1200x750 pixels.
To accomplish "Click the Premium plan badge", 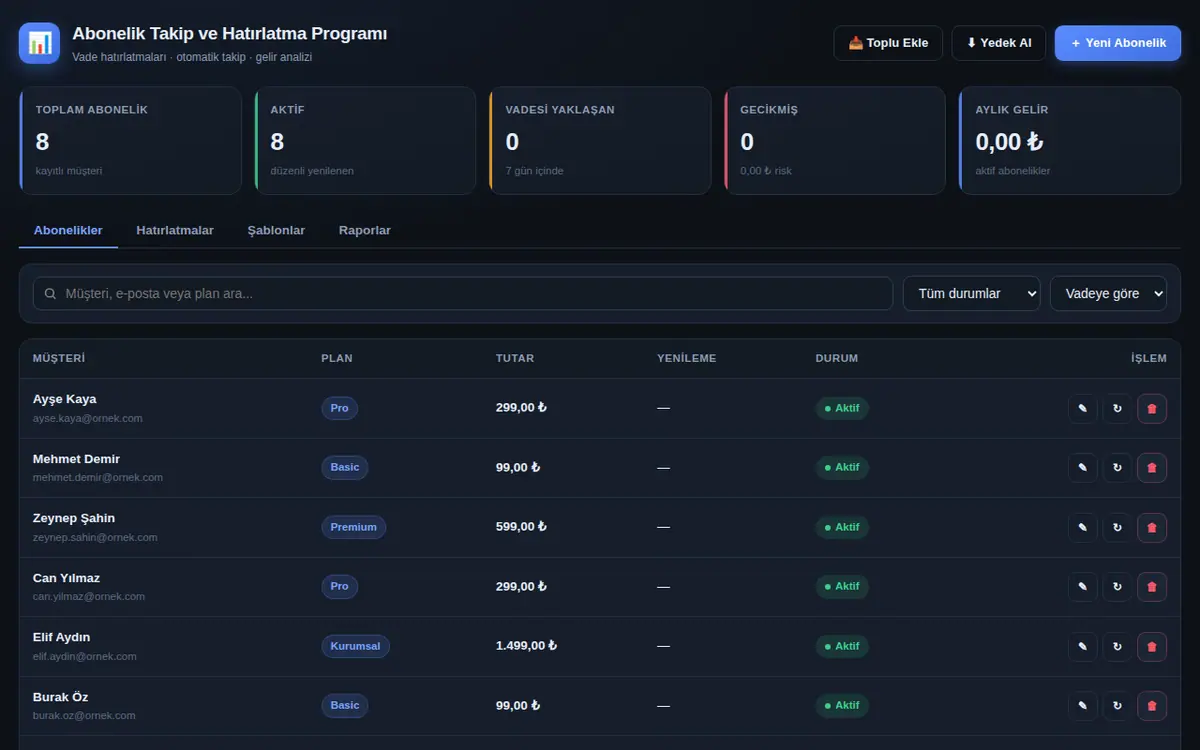I will coord(353,527).
